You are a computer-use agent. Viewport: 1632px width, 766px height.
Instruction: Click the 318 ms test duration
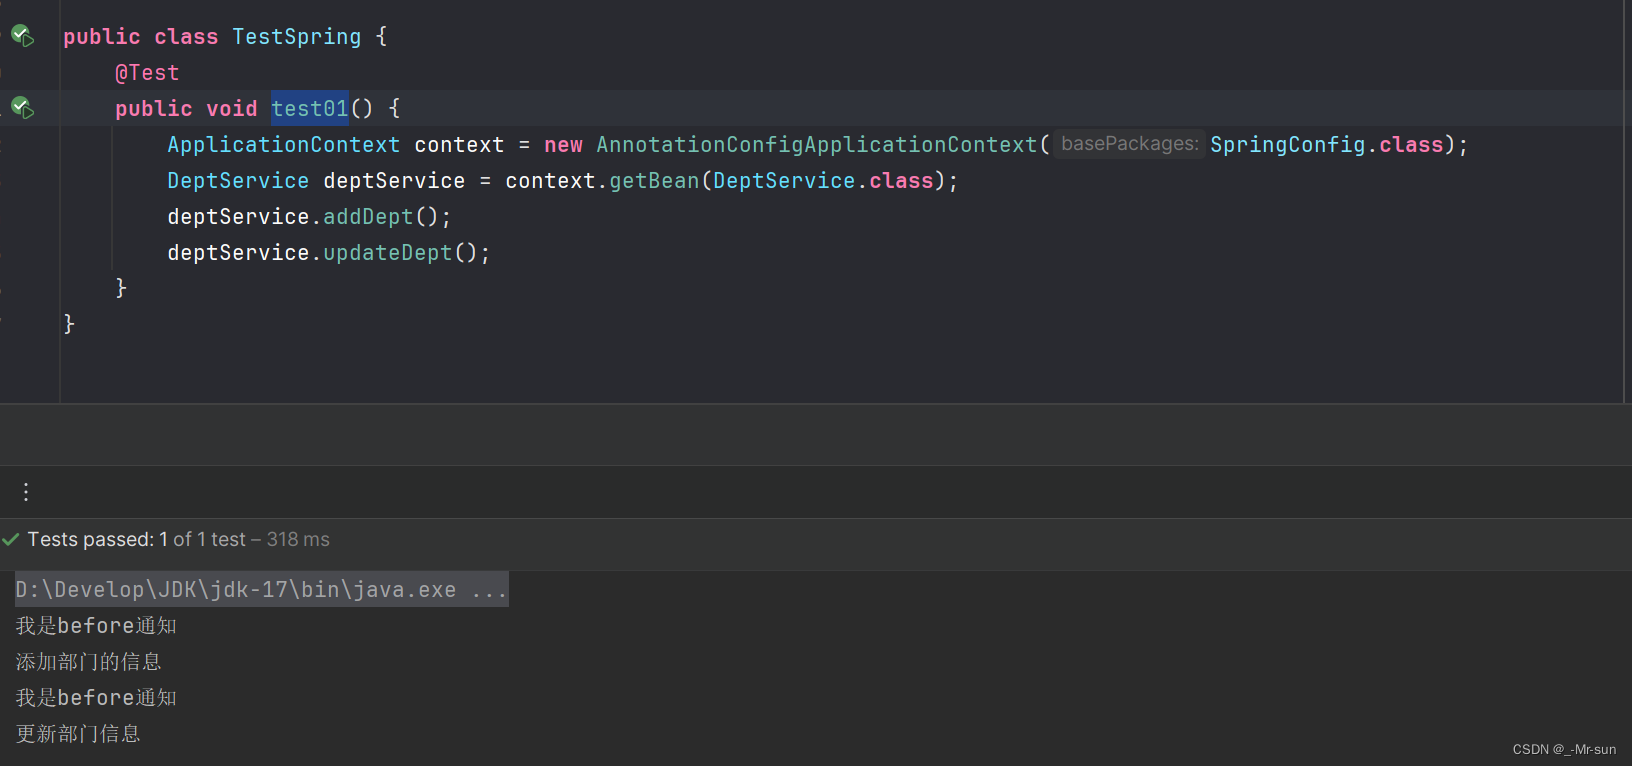pyautogui.click(x=298, y=540)
